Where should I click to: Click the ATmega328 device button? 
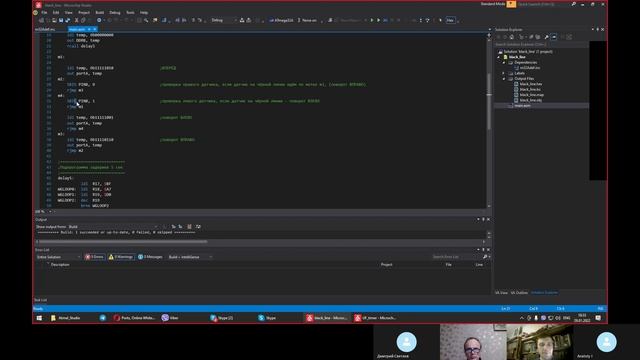pyautogui.click(x=282, y=20)
